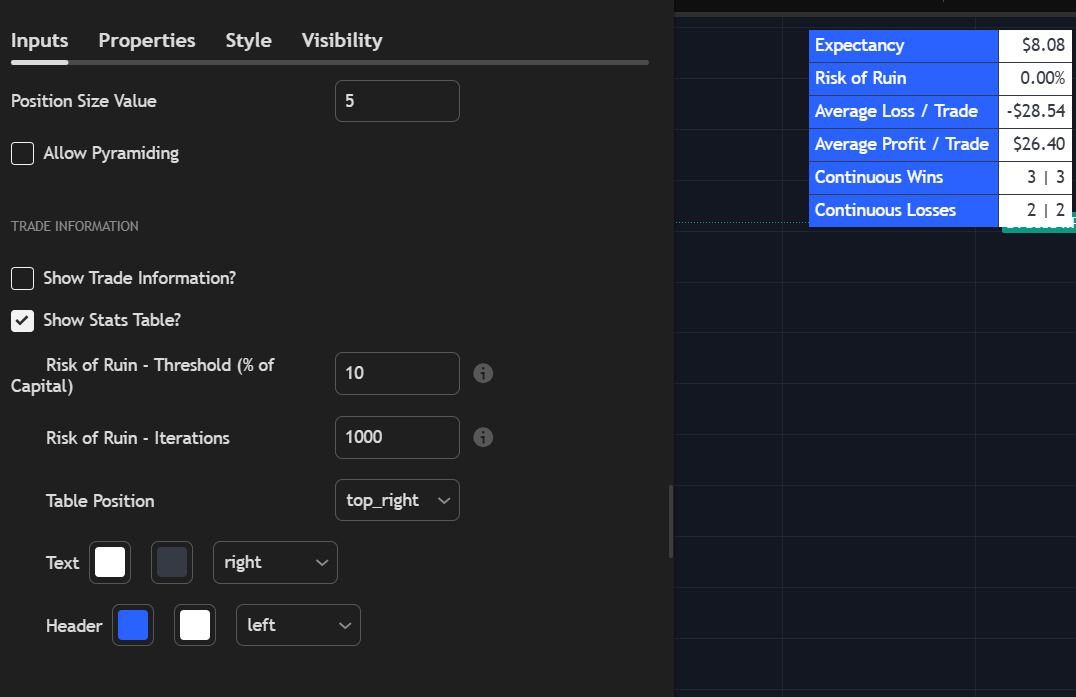1076x697 pixels.
Task: Expand the Text alignment right dropdown
Action: (275, 562)
